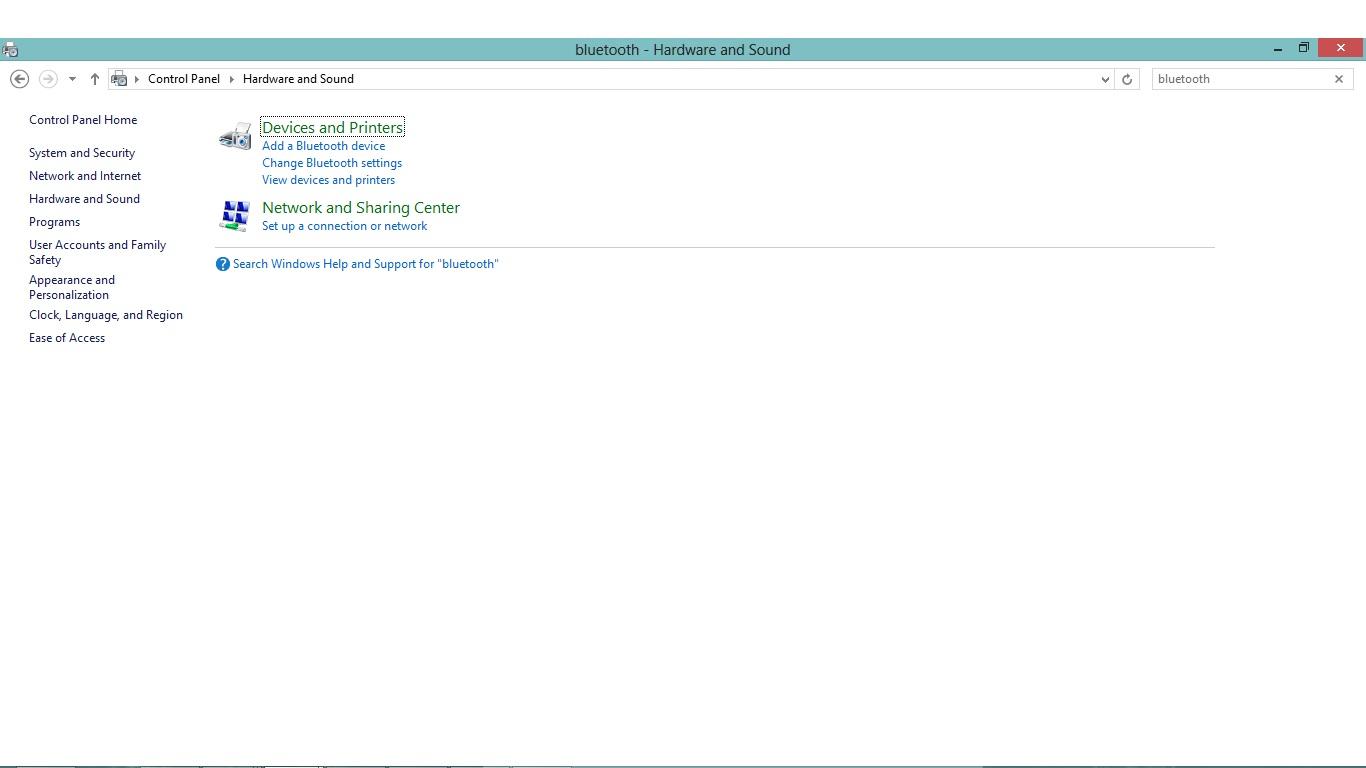Click Add a Bluetooth device
The width and height of the screenshot is (1366, 768).
(x=323, y=146)
